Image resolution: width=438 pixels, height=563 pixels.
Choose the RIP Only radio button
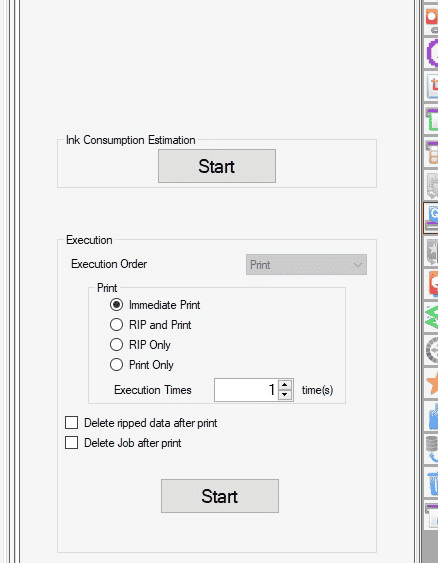(x=116, y=345)
